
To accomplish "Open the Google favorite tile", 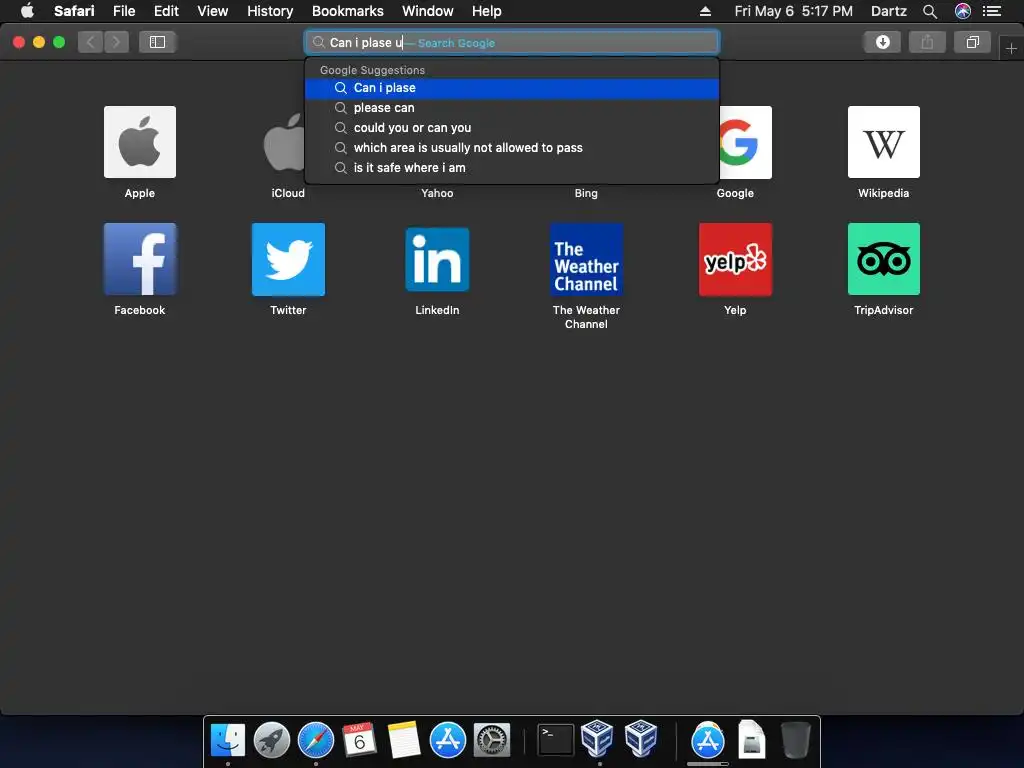I will [x=746, y=142].
